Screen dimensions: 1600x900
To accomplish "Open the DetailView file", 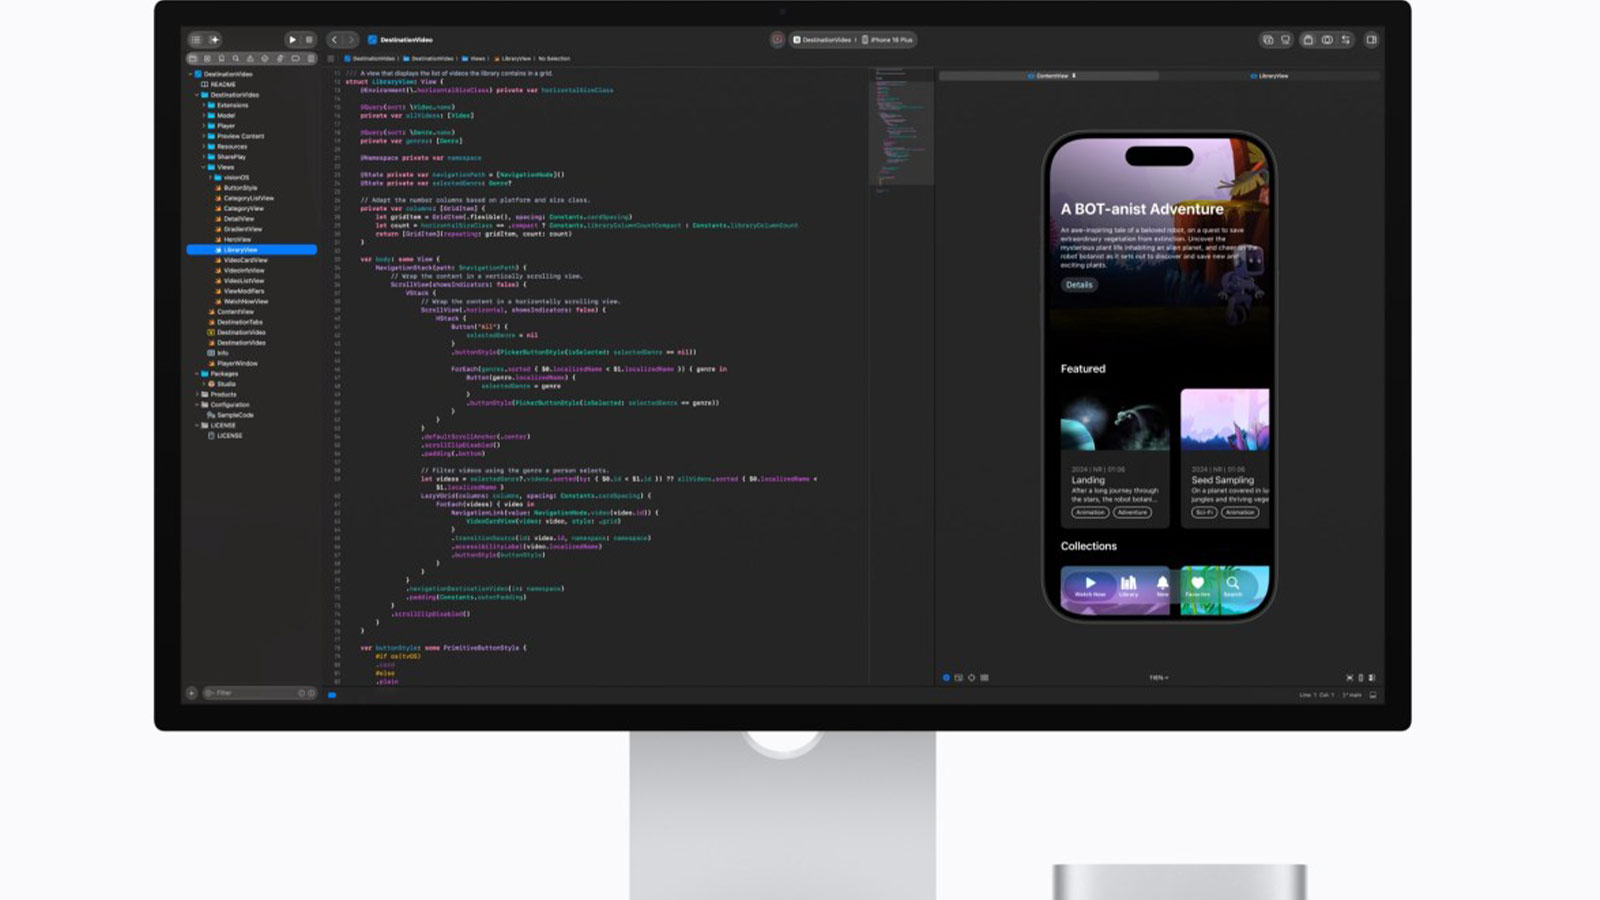I will pos(235,219).
